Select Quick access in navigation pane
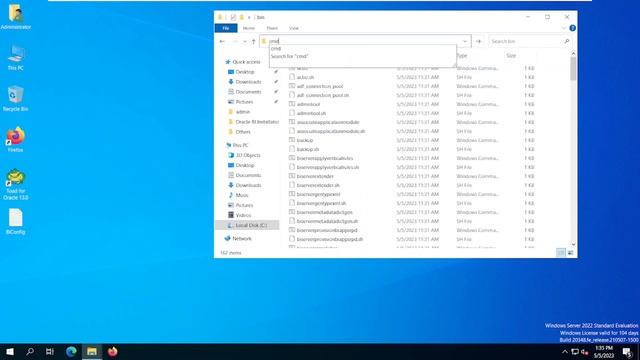The height and width of the screenshot is (360, 640). coord(246,62)
